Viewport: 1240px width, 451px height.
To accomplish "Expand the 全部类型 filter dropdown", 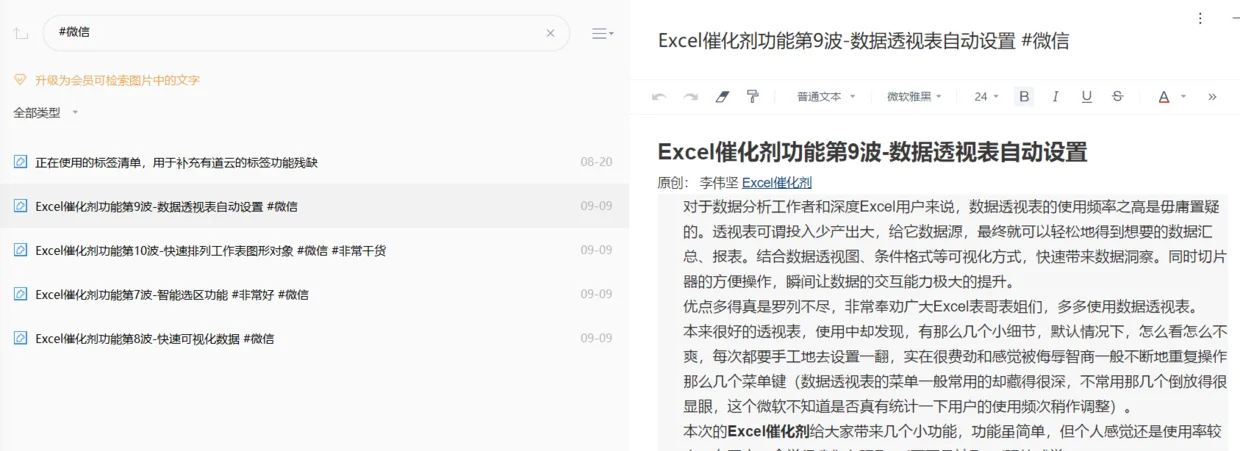I will (x=46, y=113).
